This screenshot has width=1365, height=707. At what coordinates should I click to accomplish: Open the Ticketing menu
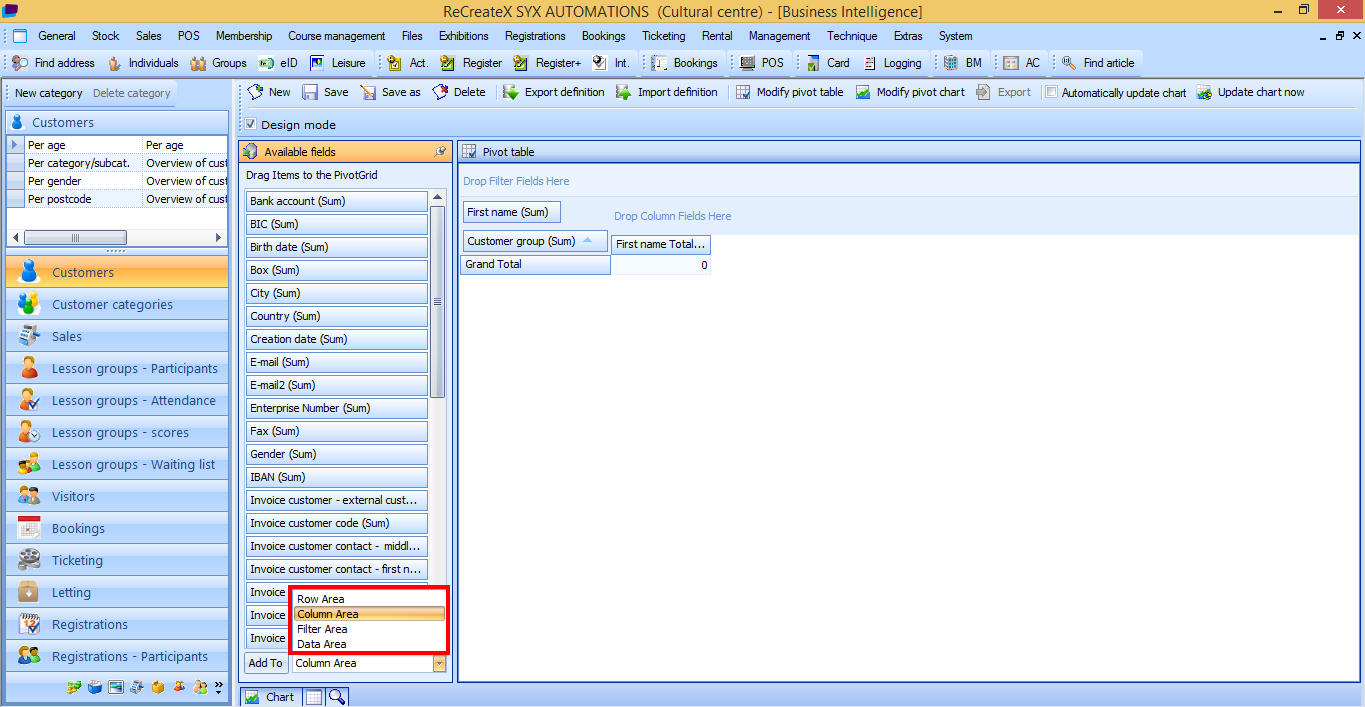(663, 36)
